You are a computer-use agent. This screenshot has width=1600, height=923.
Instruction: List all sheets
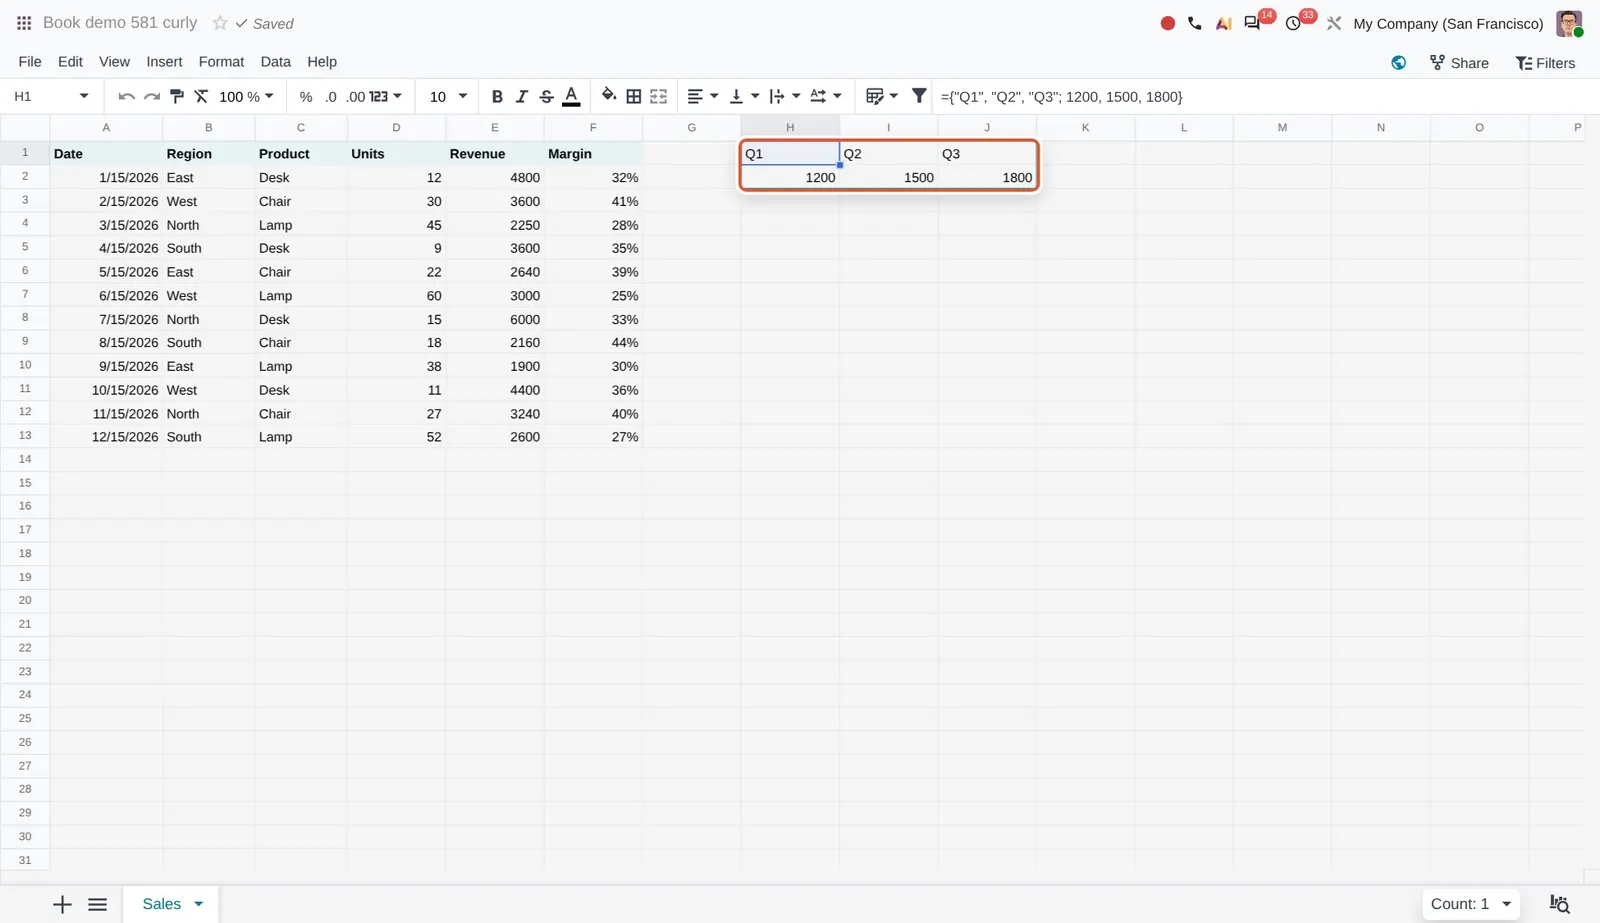[97, 904]
